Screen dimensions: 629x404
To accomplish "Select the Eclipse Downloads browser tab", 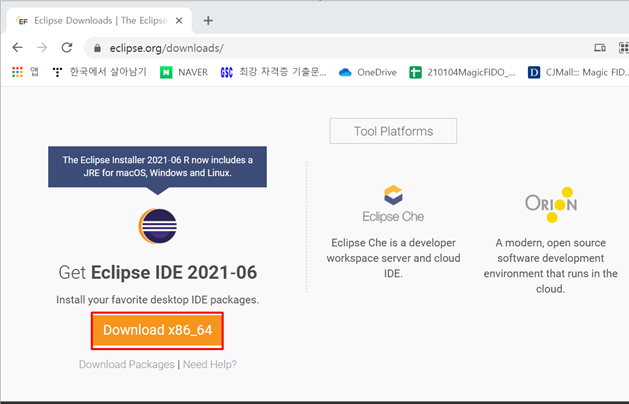I will tap(99, 20).
